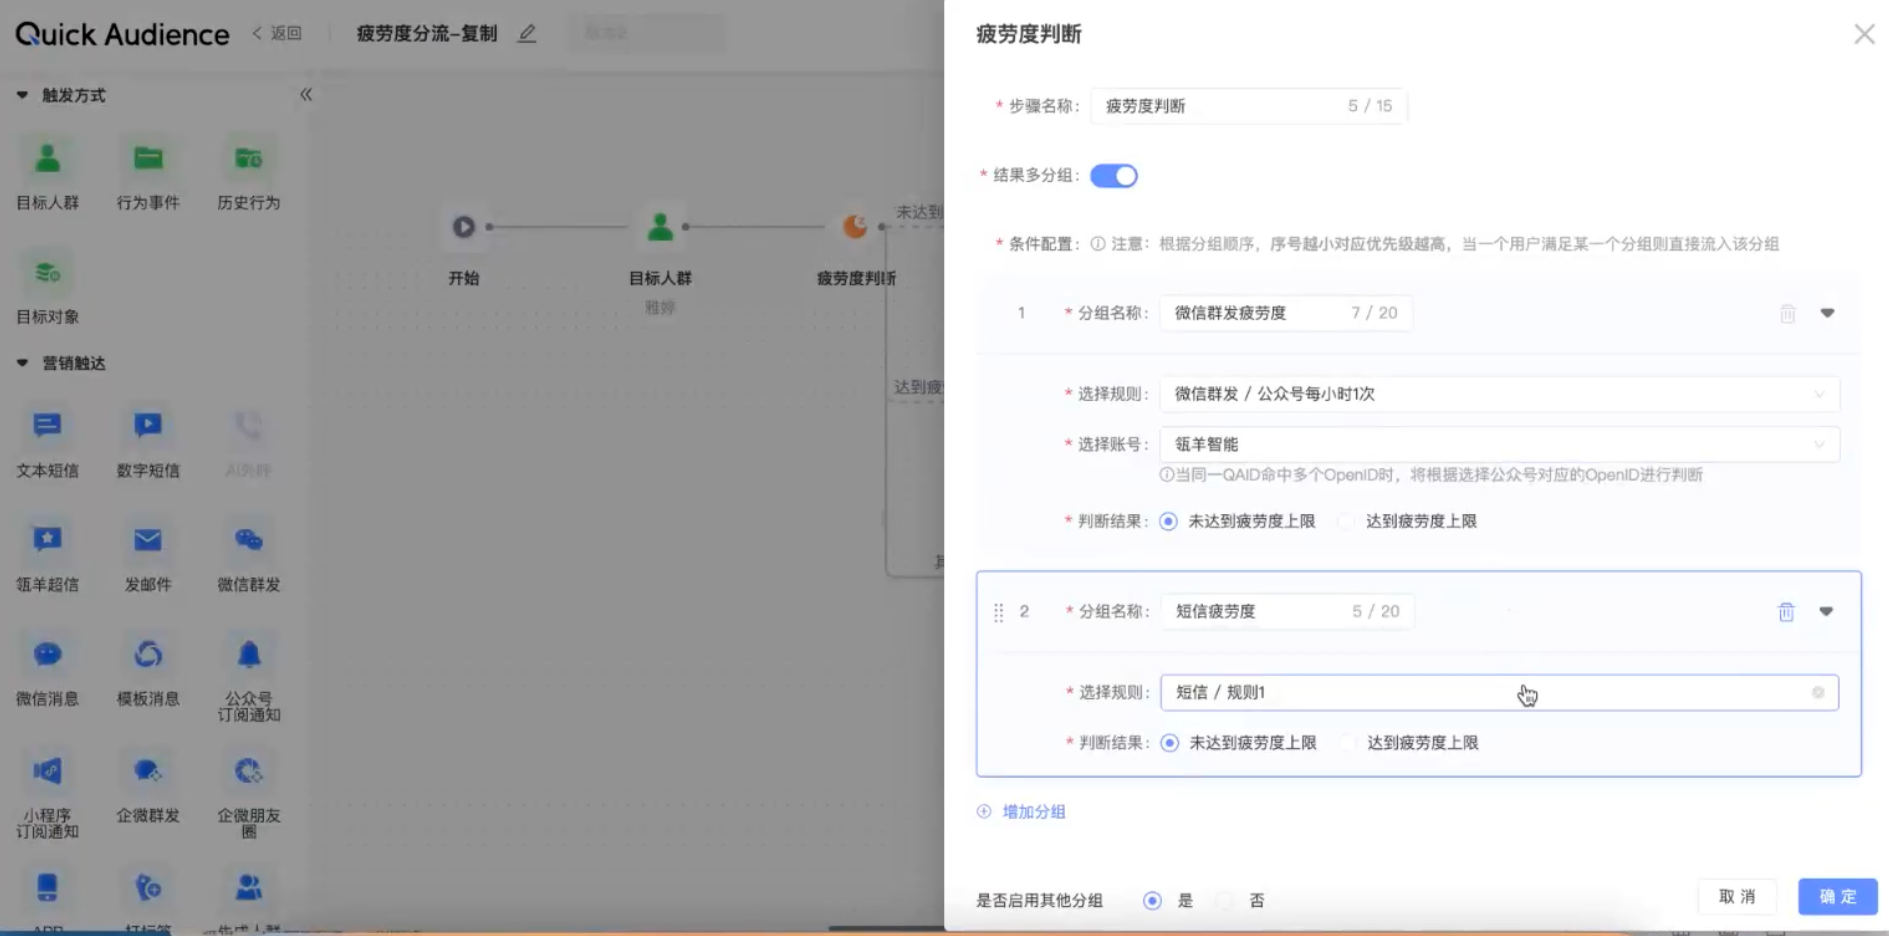
Task: Open the 短信 / 规则1 rule dropdown
Action: pyautogui.click(x=1499, y=692)
